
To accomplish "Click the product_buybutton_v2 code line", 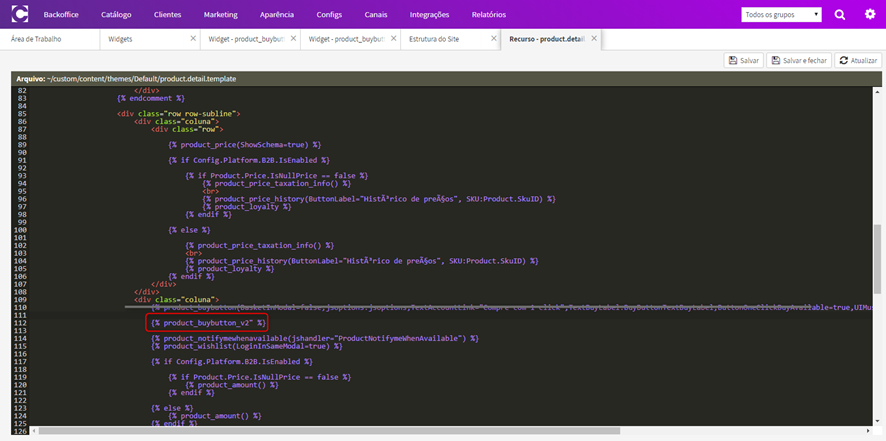I will pyautogui.click(x=208, y=323).
